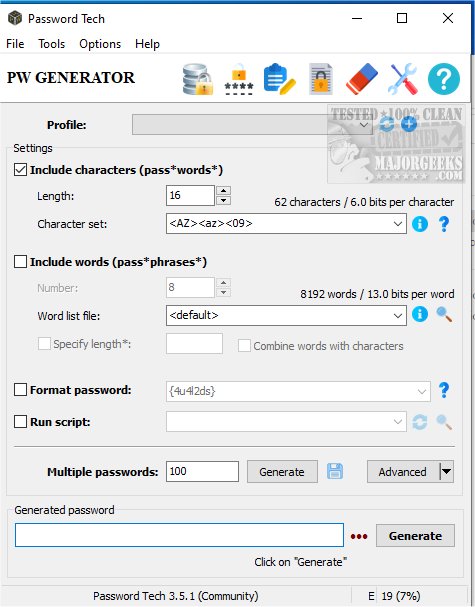This screenshot has height=607, width=475.
Task: Open the Tools menu
Action: 51,44
